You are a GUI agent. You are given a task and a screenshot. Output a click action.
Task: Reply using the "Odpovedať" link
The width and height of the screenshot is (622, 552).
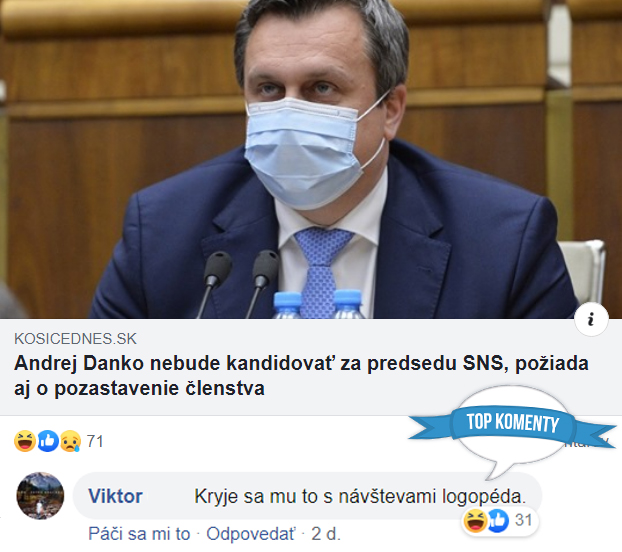coord(251,534)
